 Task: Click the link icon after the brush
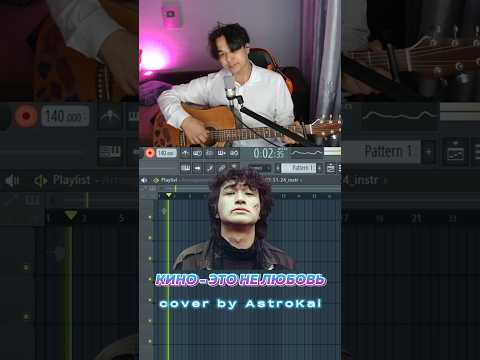(222, 168)
